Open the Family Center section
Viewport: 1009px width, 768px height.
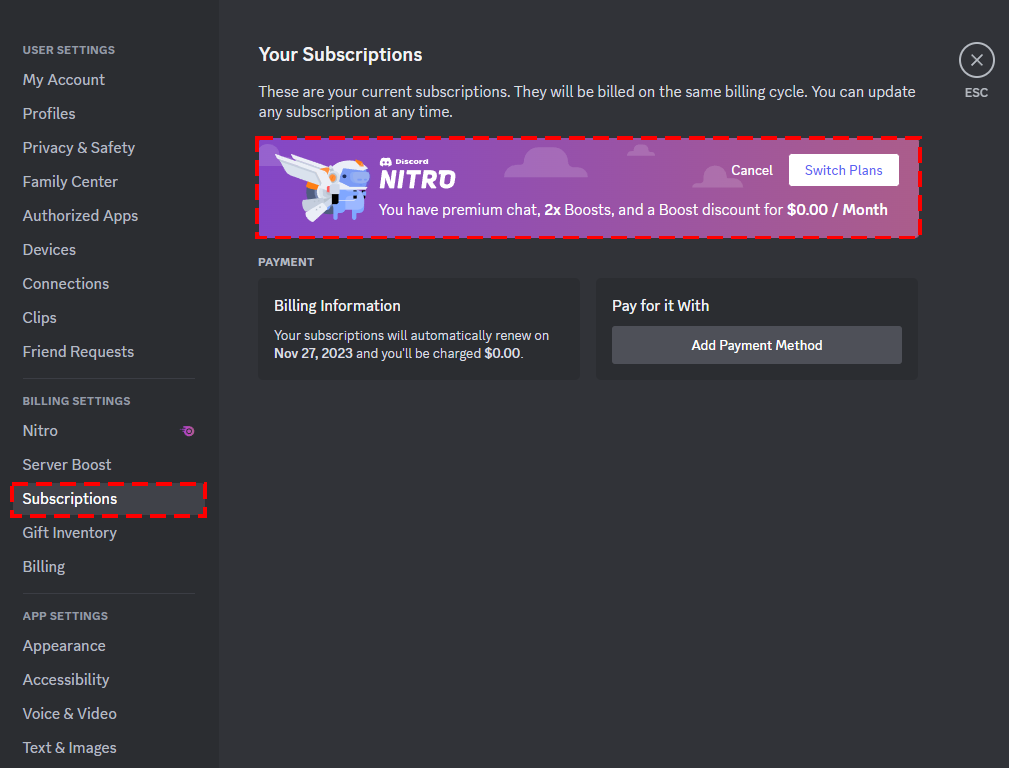click(x=69, y=181)
